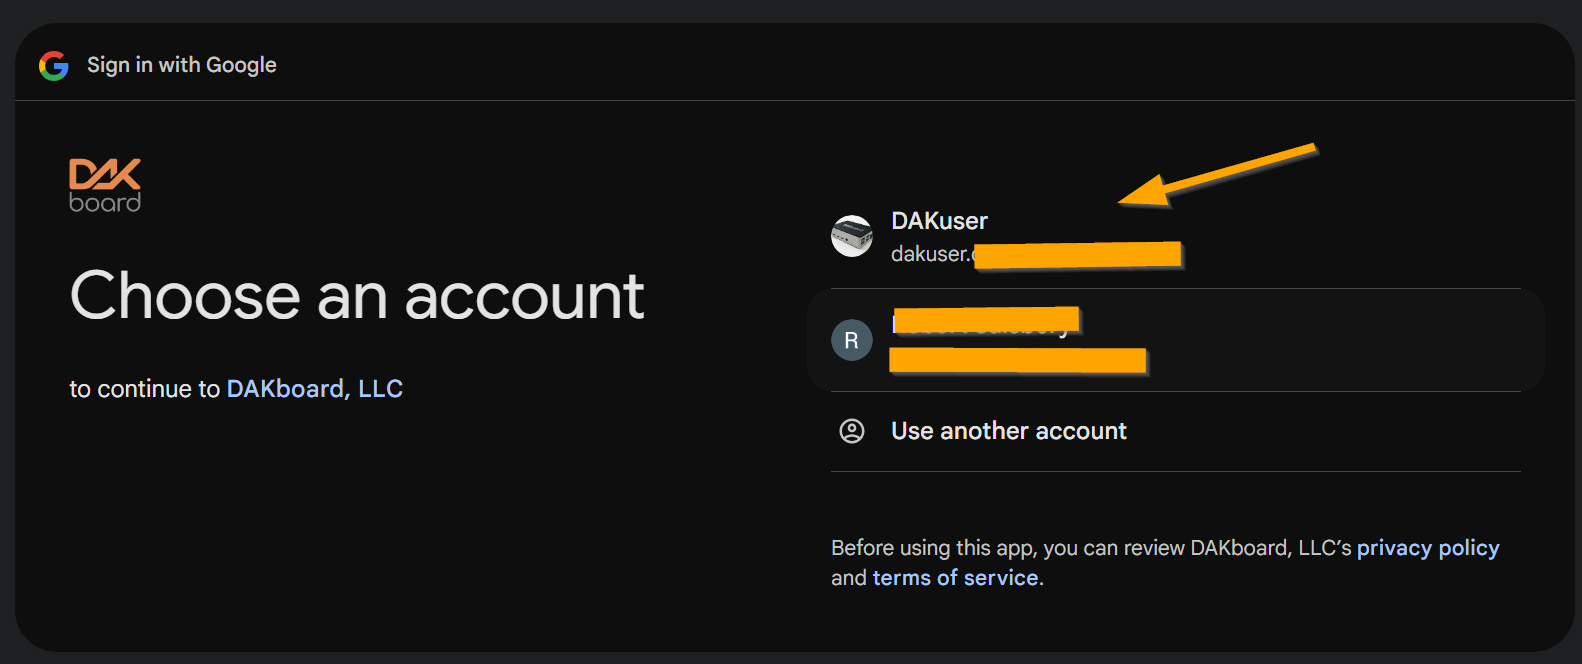
Task: Open the terms of service link
Action: coord(955,578)
